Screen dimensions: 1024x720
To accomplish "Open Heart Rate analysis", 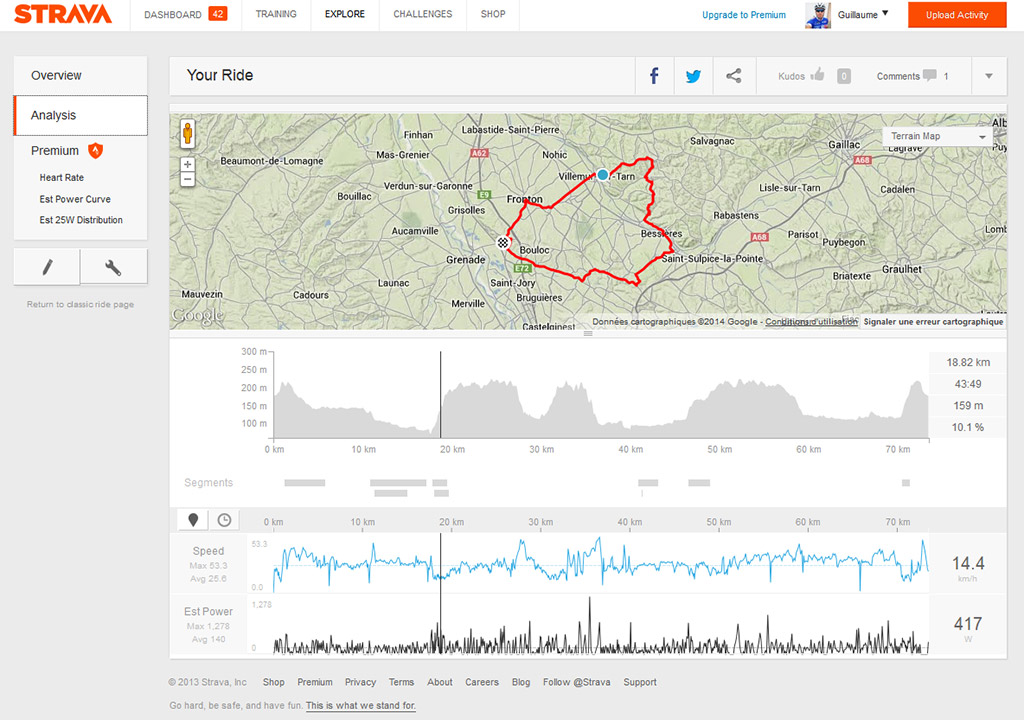I will 61,178.
